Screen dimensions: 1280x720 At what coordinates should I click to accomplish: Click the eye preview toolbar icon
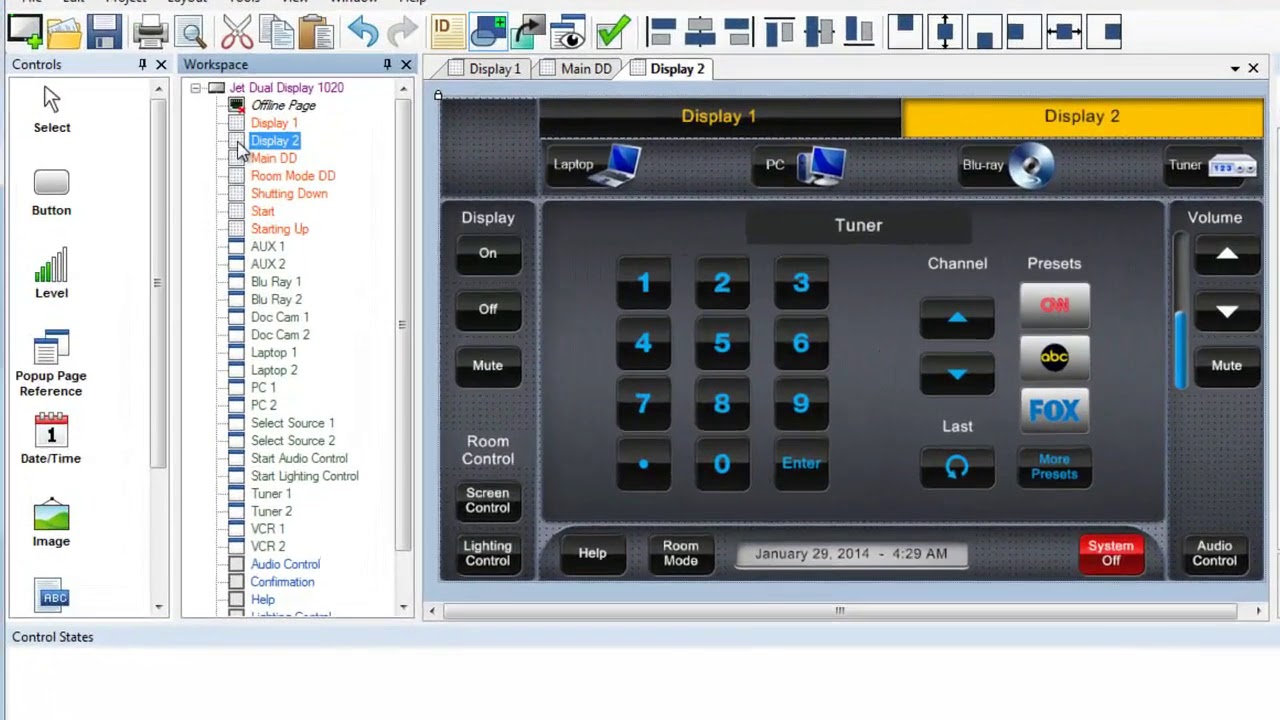coord(568,32)
